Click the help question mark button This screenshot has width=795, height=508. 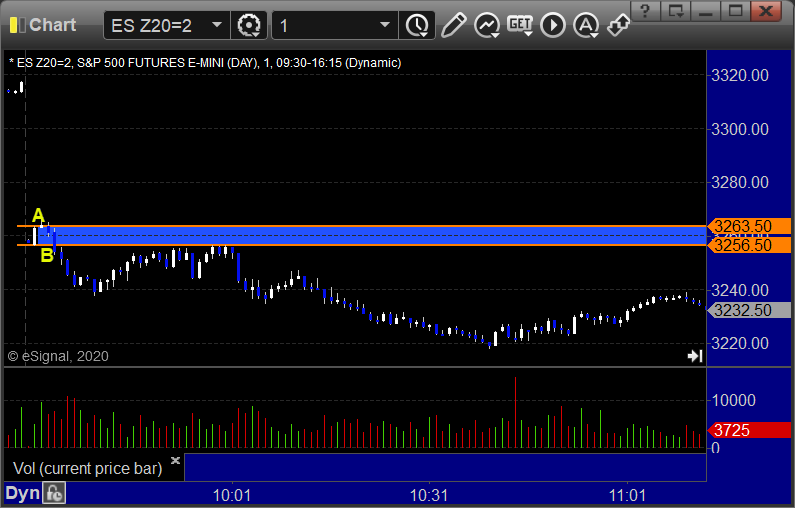(645, 11)
